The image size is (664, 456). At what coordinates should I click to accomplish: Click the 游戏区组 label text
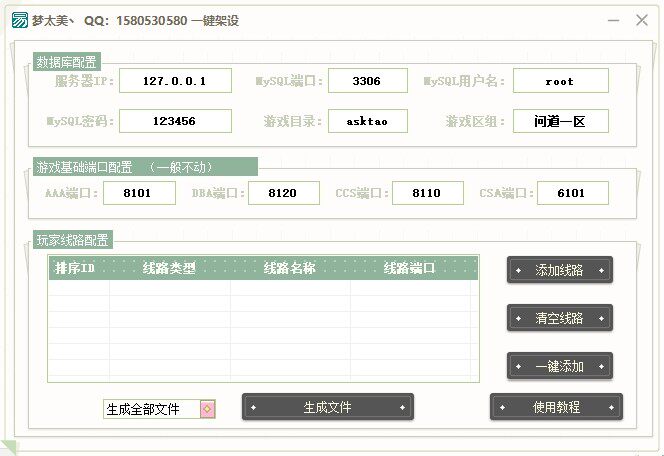475,122
